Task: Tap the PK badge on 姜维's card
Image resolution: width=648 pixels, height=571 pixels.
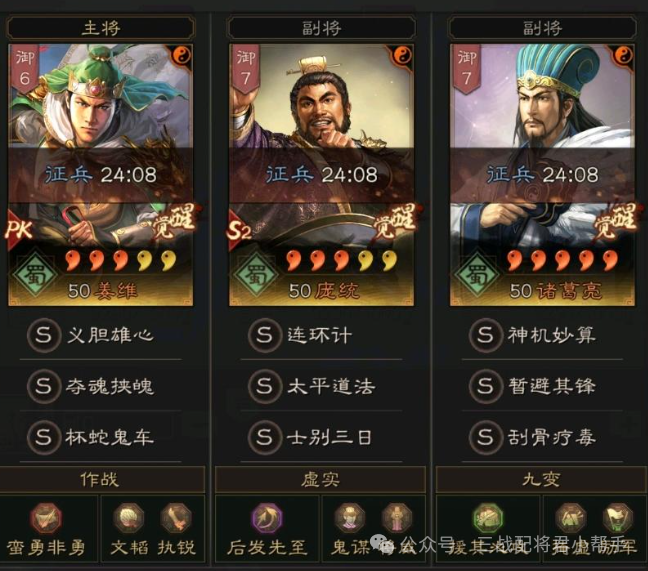Action: [x=18, y=230]
